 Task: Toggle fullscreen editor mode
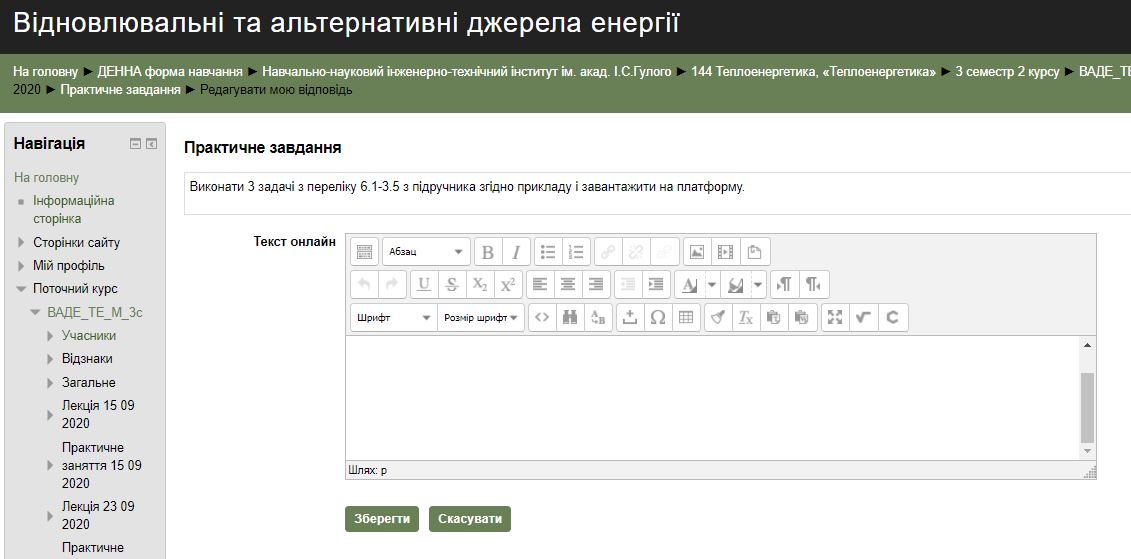tap(835, 318)
